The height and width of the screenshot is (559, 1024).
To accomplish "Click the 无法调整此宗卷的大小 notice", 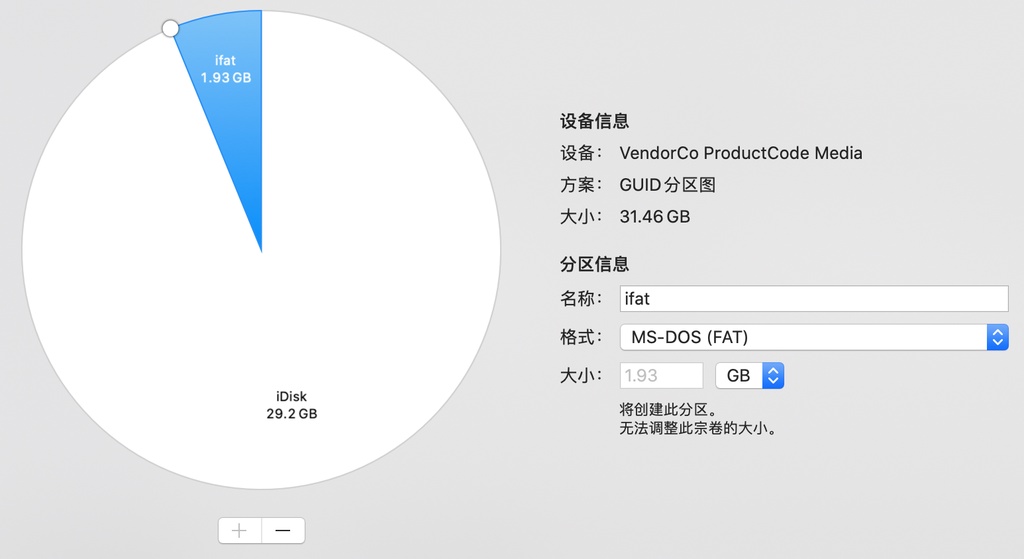I will click(x=698, y=429).
